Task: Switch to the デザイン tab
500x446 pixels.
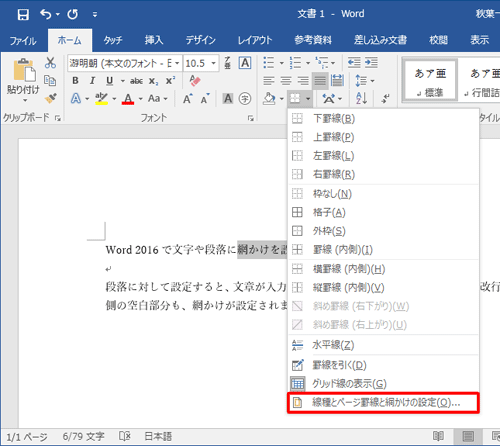Action: [200, 40]
